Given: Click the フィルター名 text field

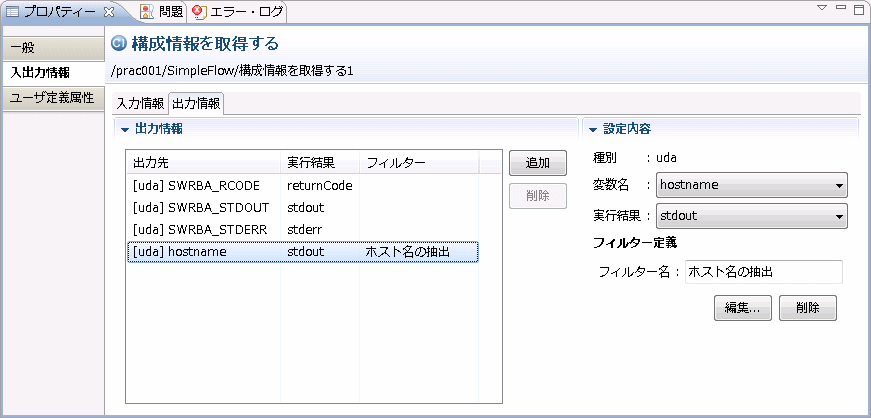Looking at the screenshot, I should point(764,272).
